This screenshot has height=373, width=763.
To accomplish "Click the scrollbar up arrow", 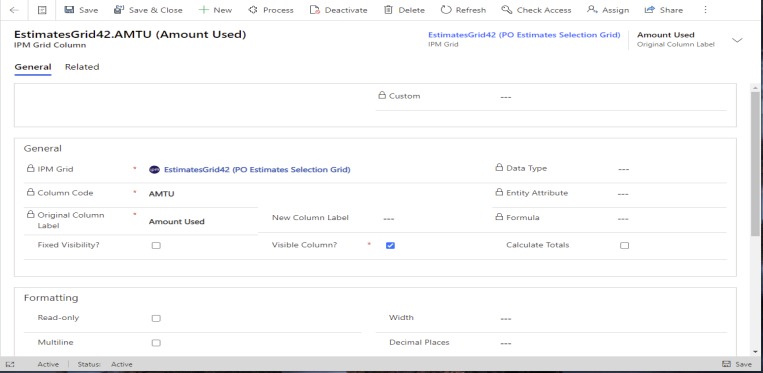I will [755, 88].
